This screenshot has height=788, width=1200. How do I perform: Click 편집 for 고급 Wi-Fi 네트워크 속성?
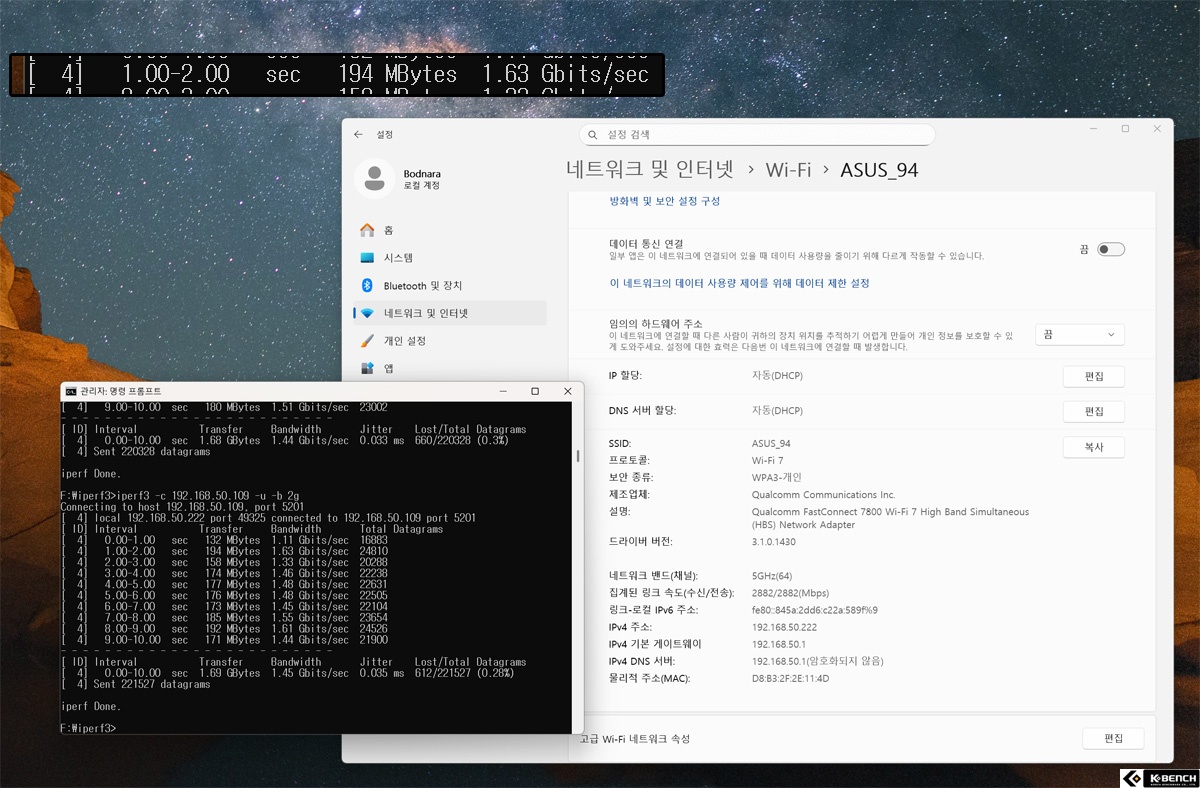coord(1113,739)
